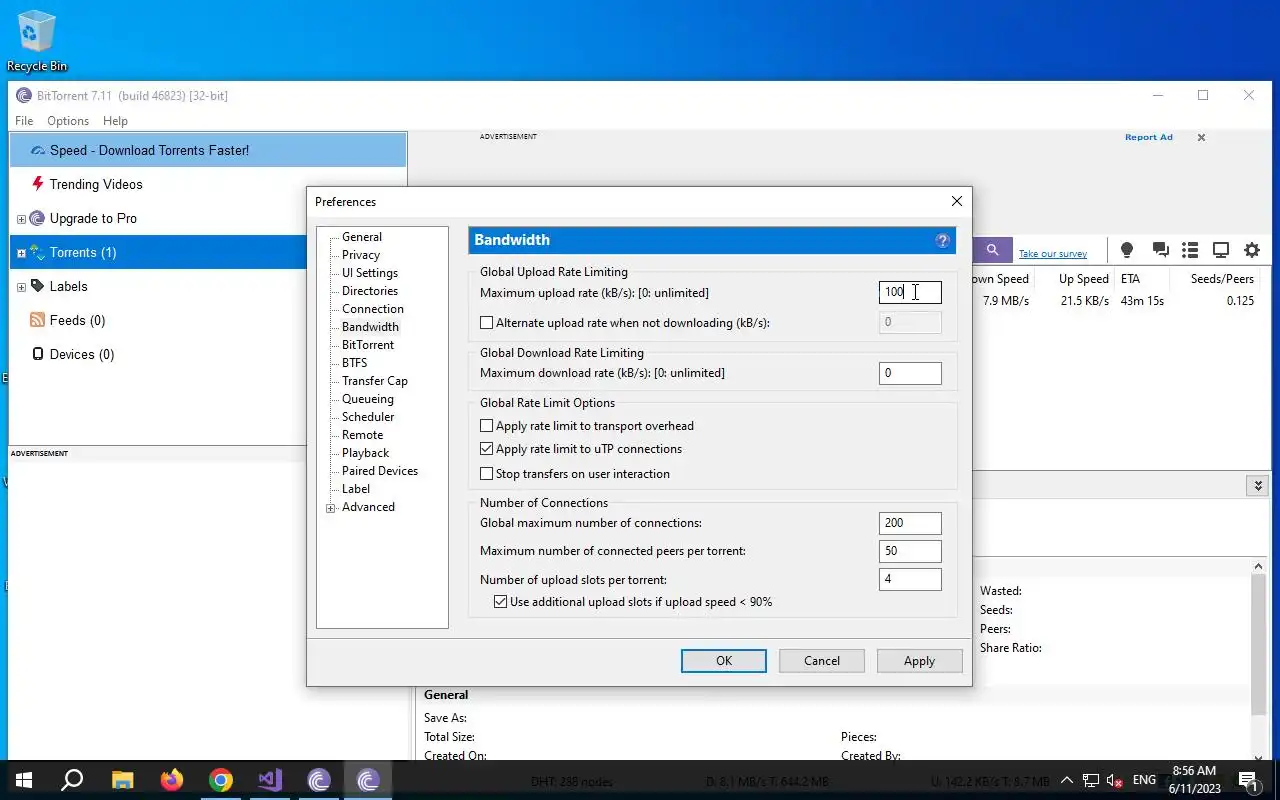The height and width of the screenshot is (800, 1280).
Task: Select Transfer Cap in Preferences tree
Action: [375, 381]
